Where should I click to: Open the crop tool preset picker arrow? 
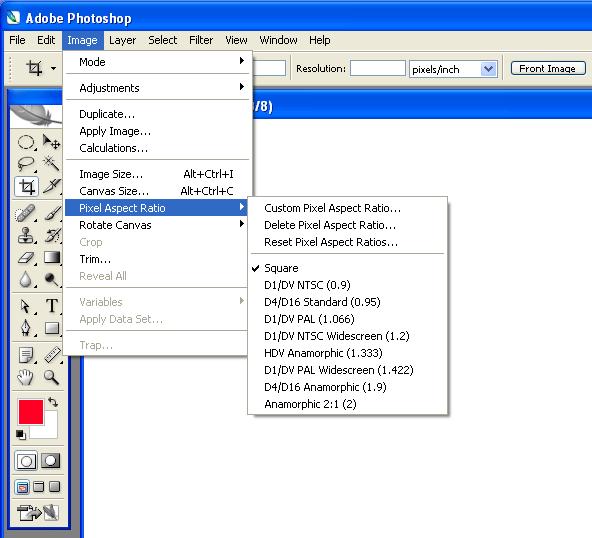click(x=54, y=68)
